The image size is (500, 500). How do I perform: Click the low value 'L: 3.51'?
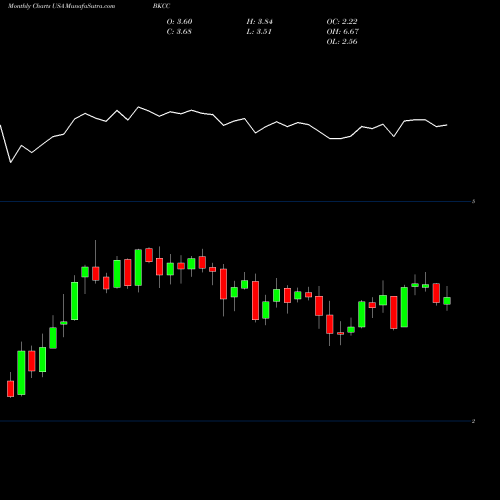click(x=259, y=32)
